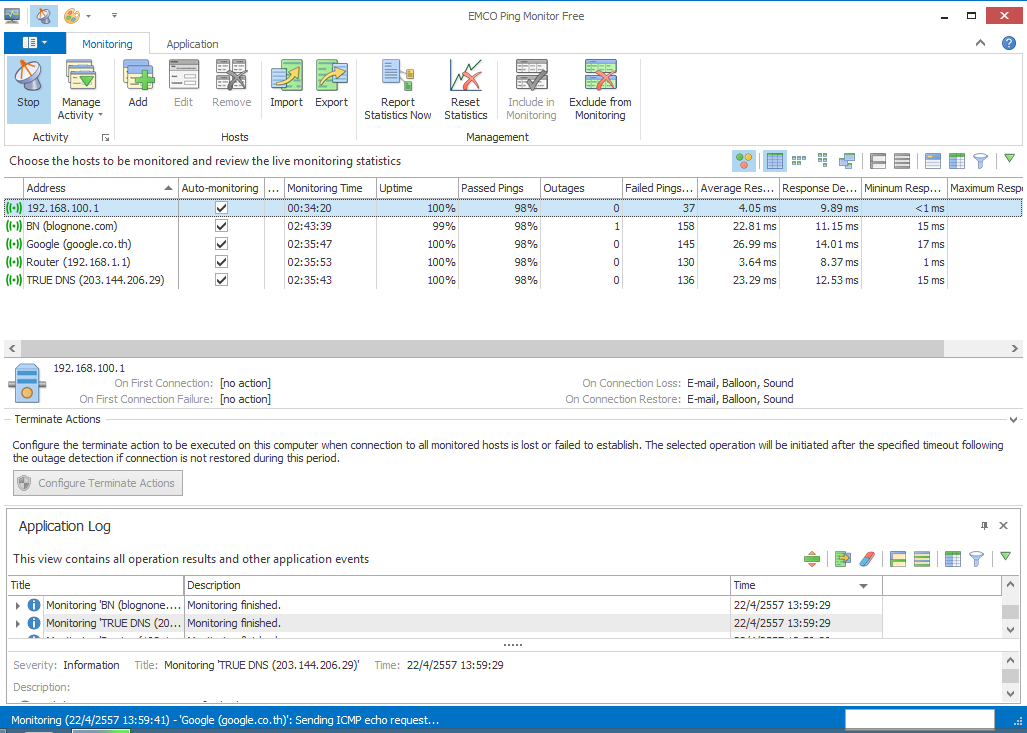Expand the Monitoring 'TRUE DNS' log entry
Image resolution: width=1027 pixels, height=733 pixels.
point(18,624)
